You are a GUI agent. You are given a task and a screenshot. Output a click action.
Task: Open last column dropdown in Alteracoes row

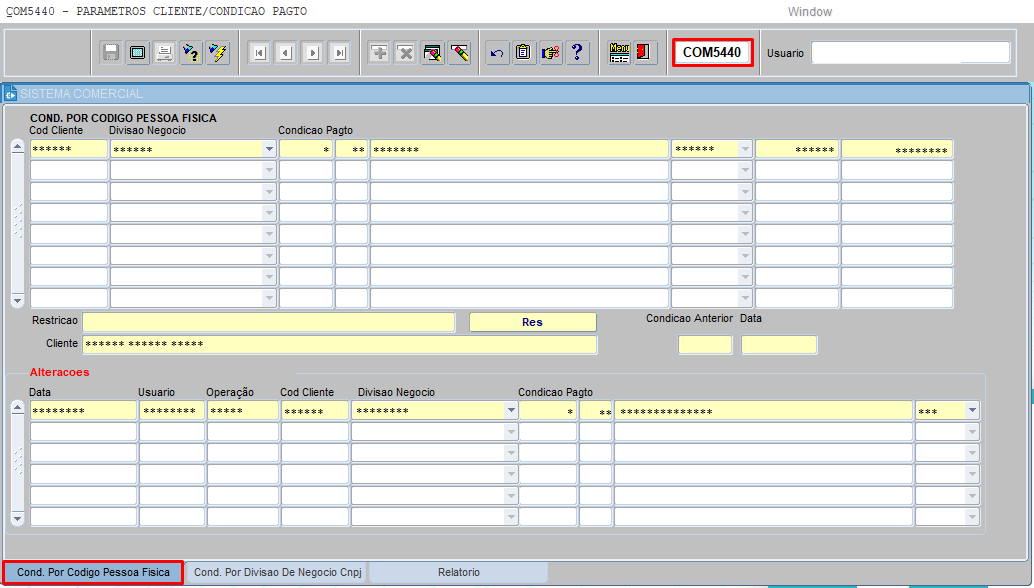972,411
